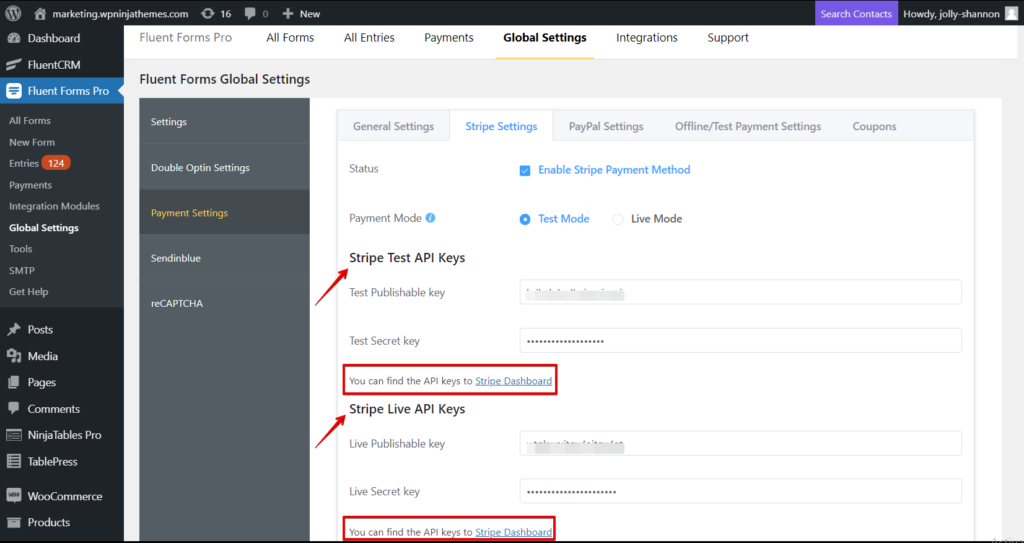1024x543 pixels.
Task: Toggle the Enable Stripe Payment Method checkbox
Action: click(x=524, y=171)
